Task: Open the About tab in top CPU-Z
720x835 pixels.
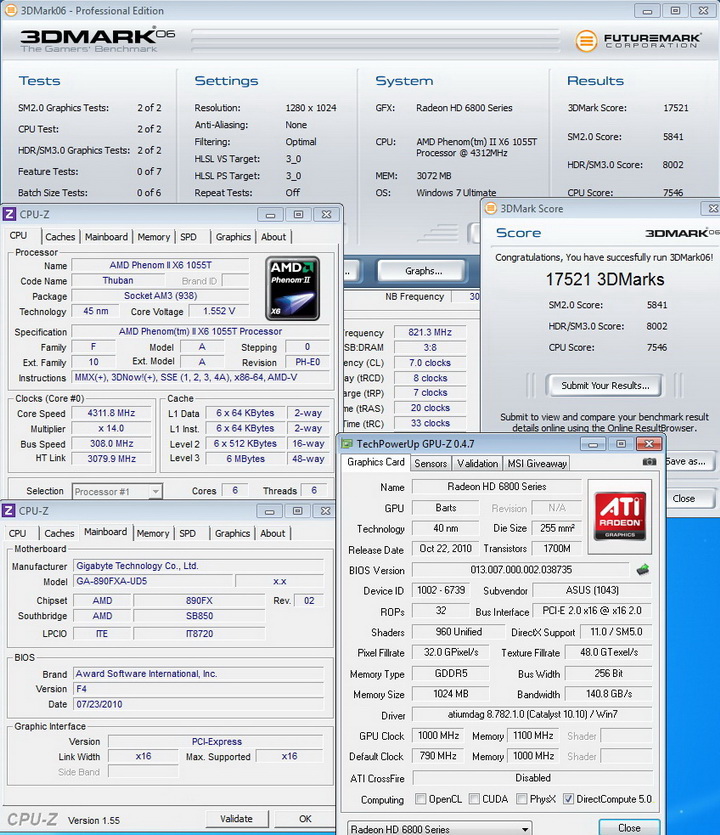Action: point(273,237)
